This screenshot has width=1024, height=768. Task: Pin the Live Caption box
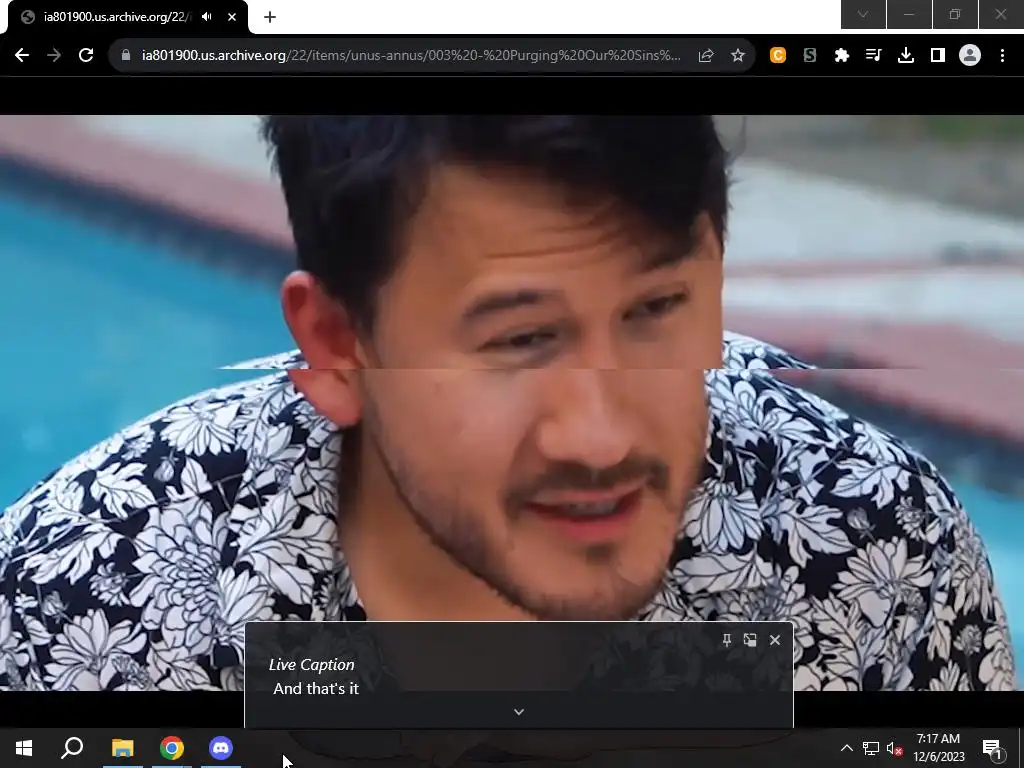[x=727, y=640]
